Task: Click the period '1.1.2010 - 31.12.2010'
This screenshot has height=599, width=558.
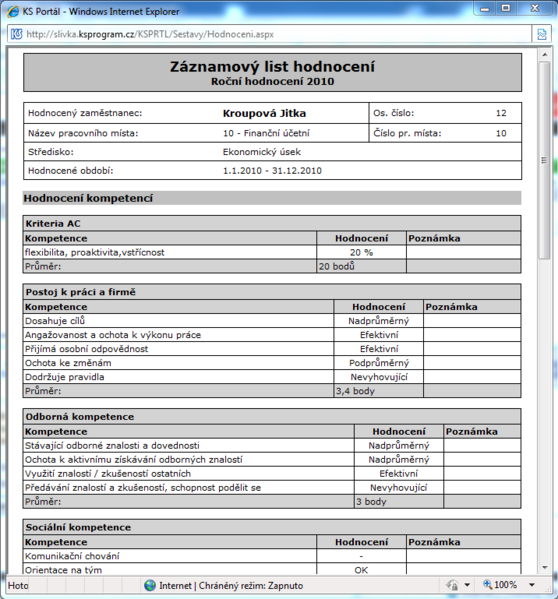Action: [272, 171]
